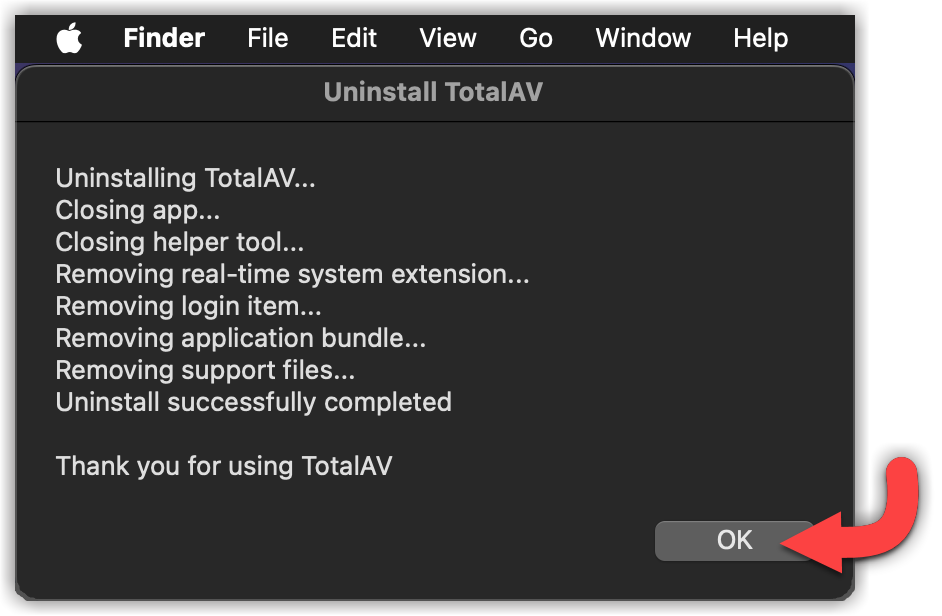Open the View menu
This screenshot has width=942, height=616.
click(x=447, y=39)
